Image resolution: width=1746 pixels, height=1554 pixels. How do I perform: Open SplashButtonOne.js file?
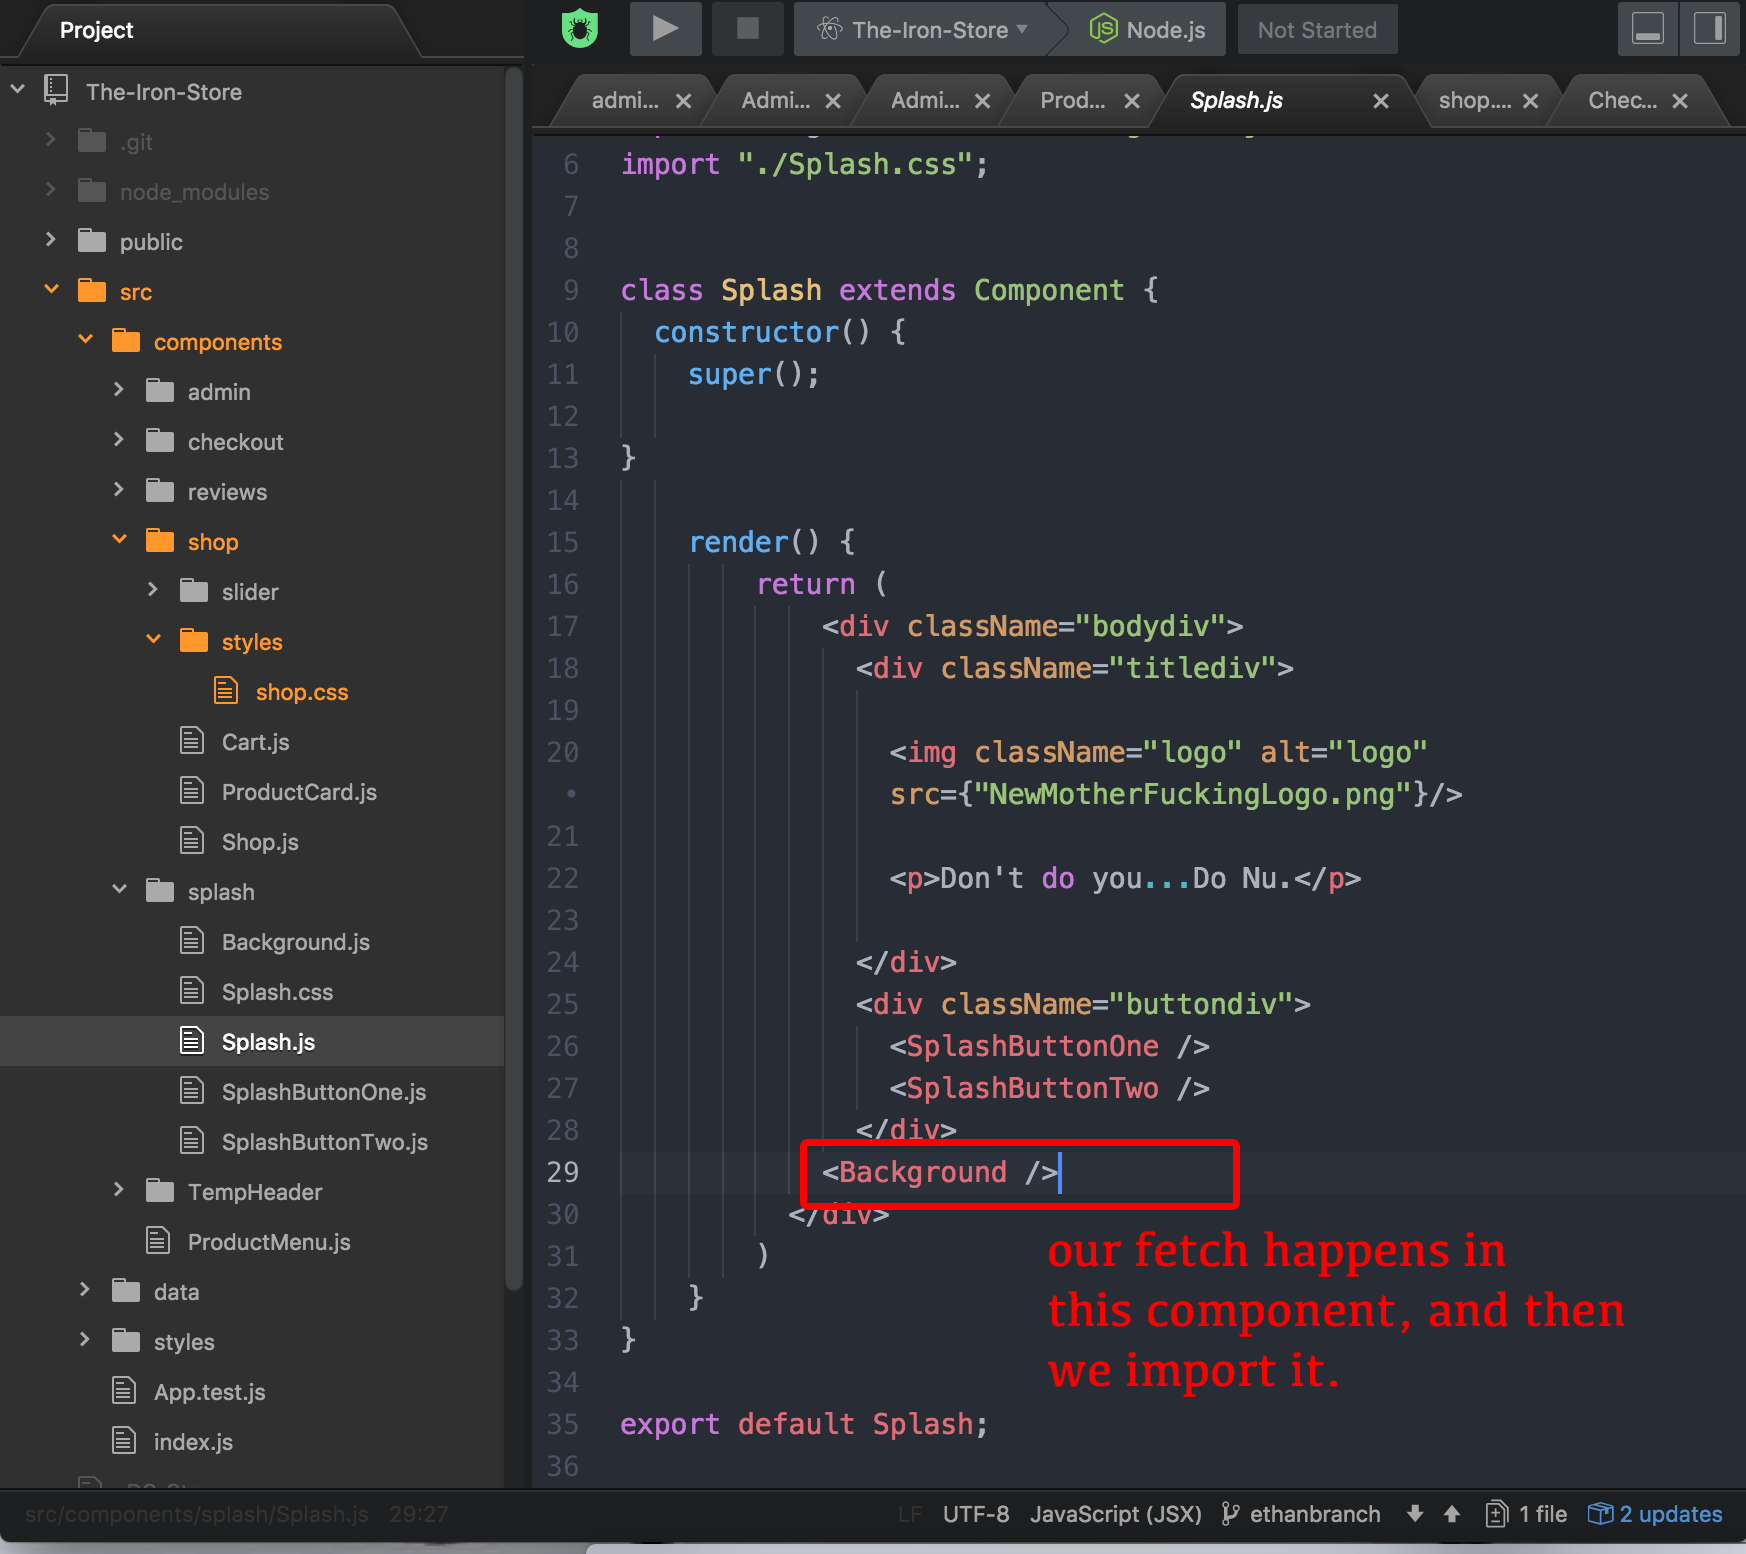tap(324, 1092)
